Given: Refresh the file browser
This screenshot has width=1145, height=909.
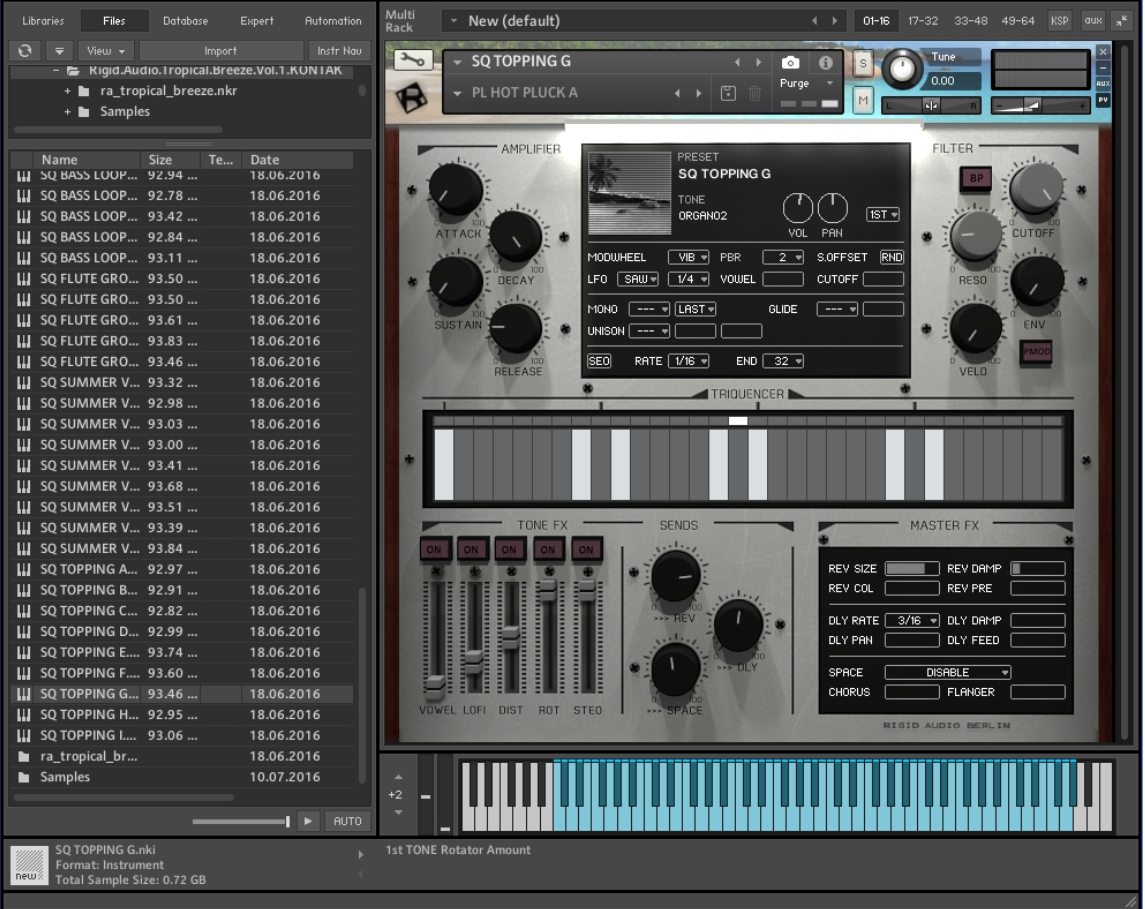Looking at the screenshot, I should click(x=25, y=50).
